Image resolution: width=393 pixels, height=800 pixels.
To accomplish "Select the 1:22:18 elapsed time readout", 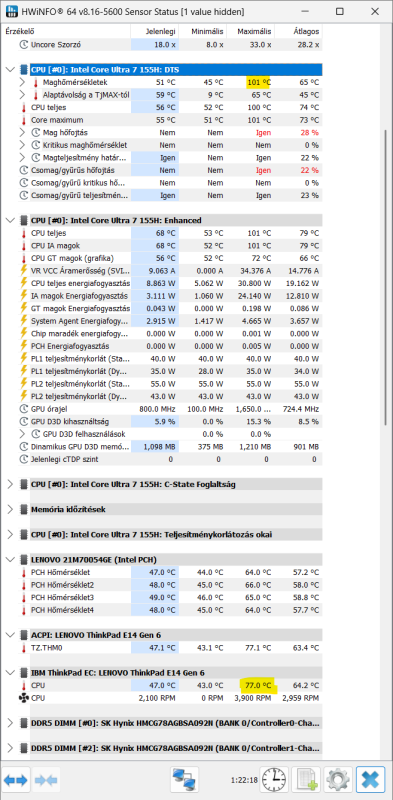I will click(x=243, y=780).
